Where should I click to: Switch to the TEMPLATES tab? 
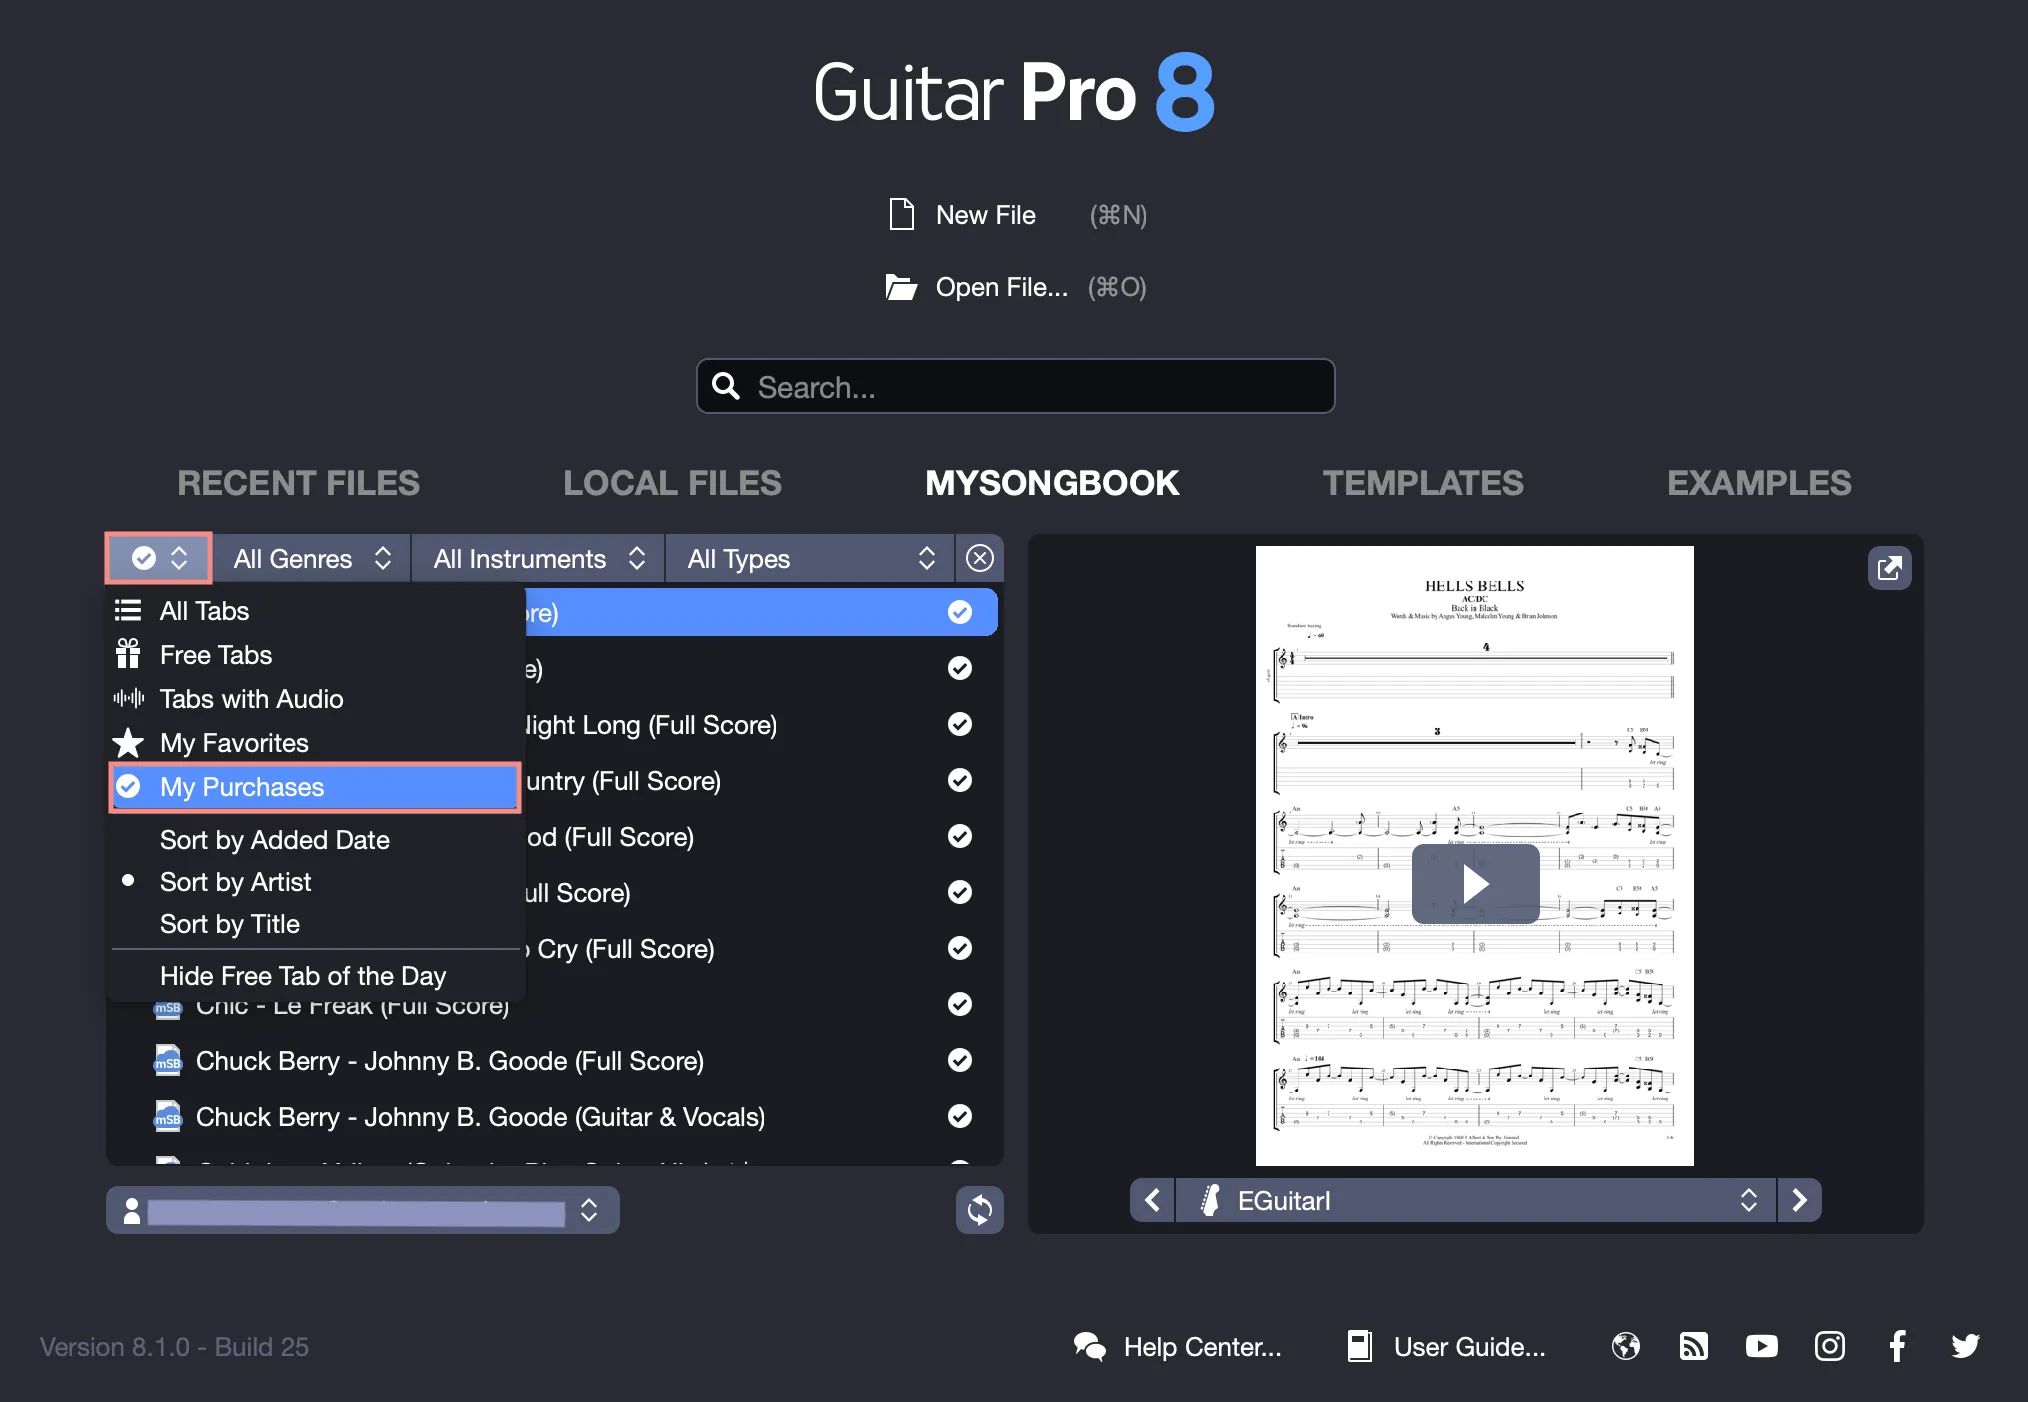click(x=1423, y=483)
